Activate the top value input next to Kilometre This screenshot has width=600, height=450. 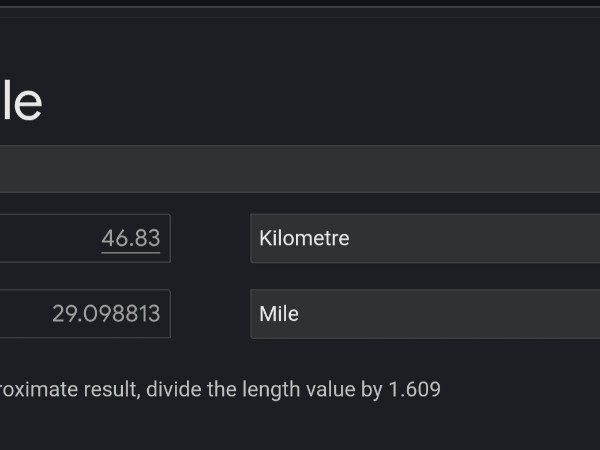[85, 238]
